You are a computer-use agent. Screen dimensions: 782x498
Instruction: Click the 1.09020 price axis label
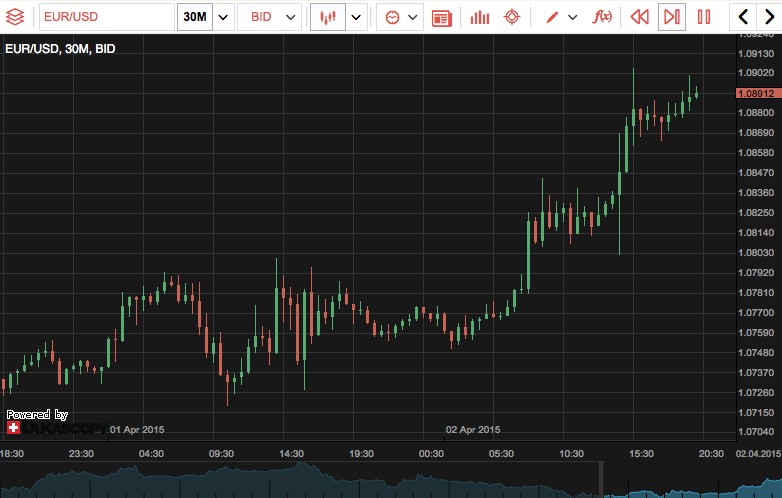pyautogui.click(x=756, y=73)
